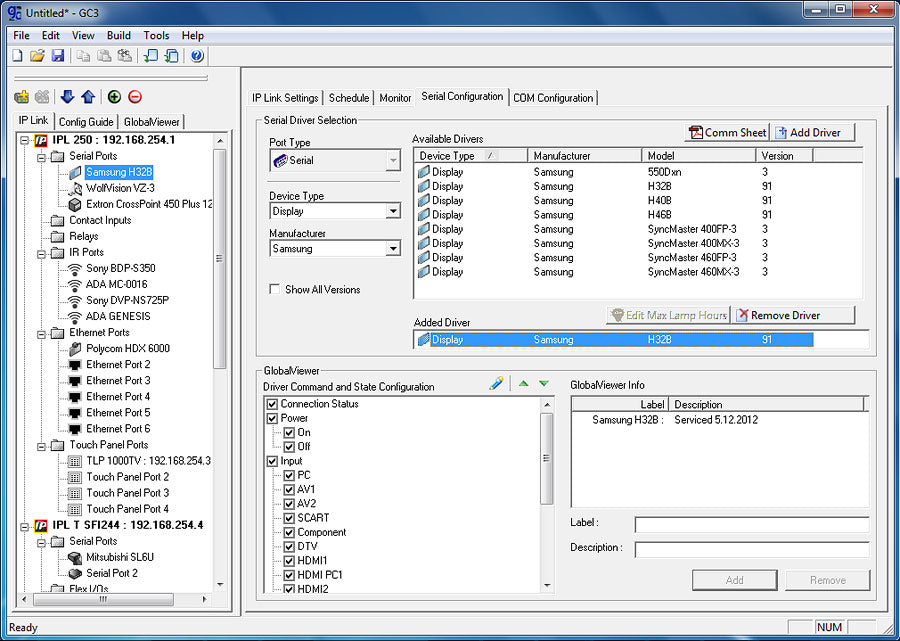This screenshot has width=900, height=641.
Task: Uncheck the Power checkbox
Action: tap(273, 418)
